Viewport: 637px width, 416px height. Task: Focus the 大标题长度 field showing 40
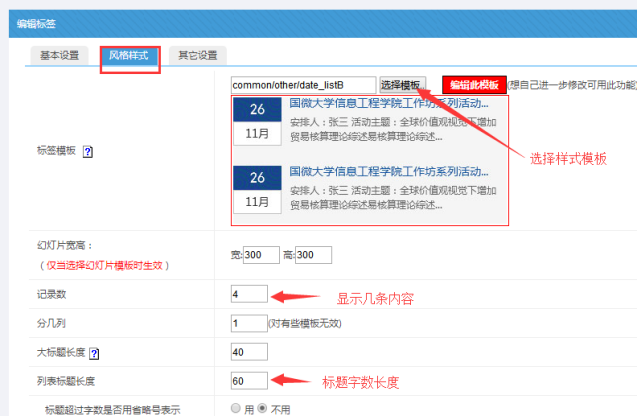pos(249,352)
